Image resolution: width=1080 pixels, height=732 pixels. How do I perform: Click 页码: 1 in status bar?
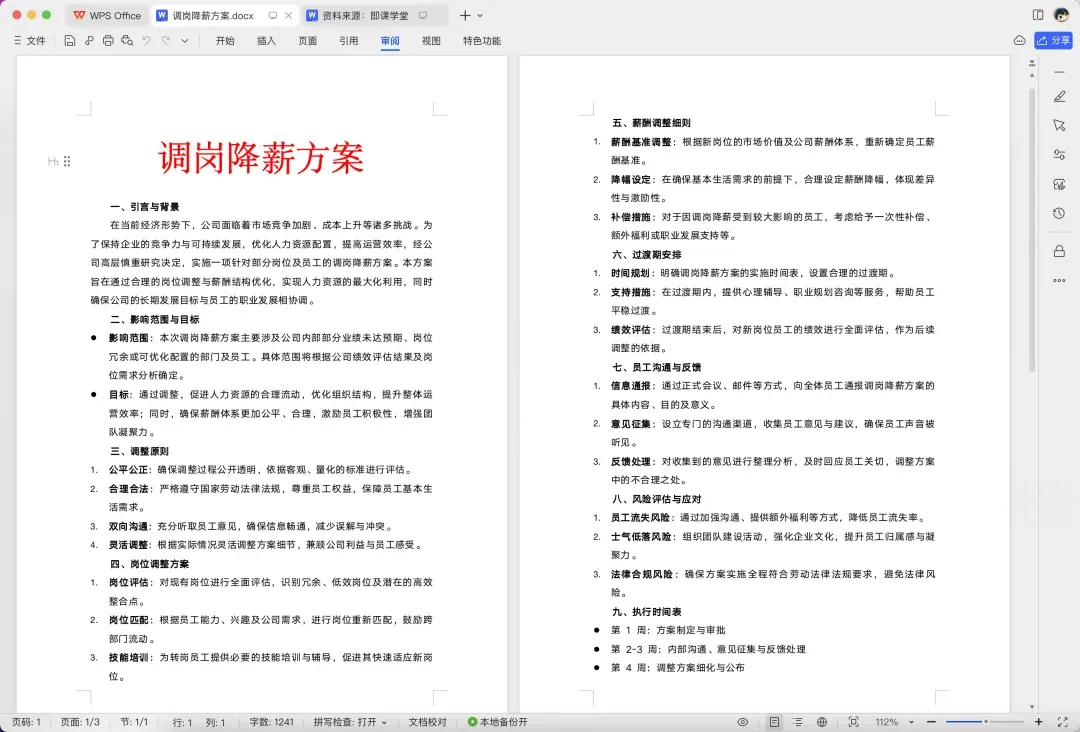[x=26, y=722]
